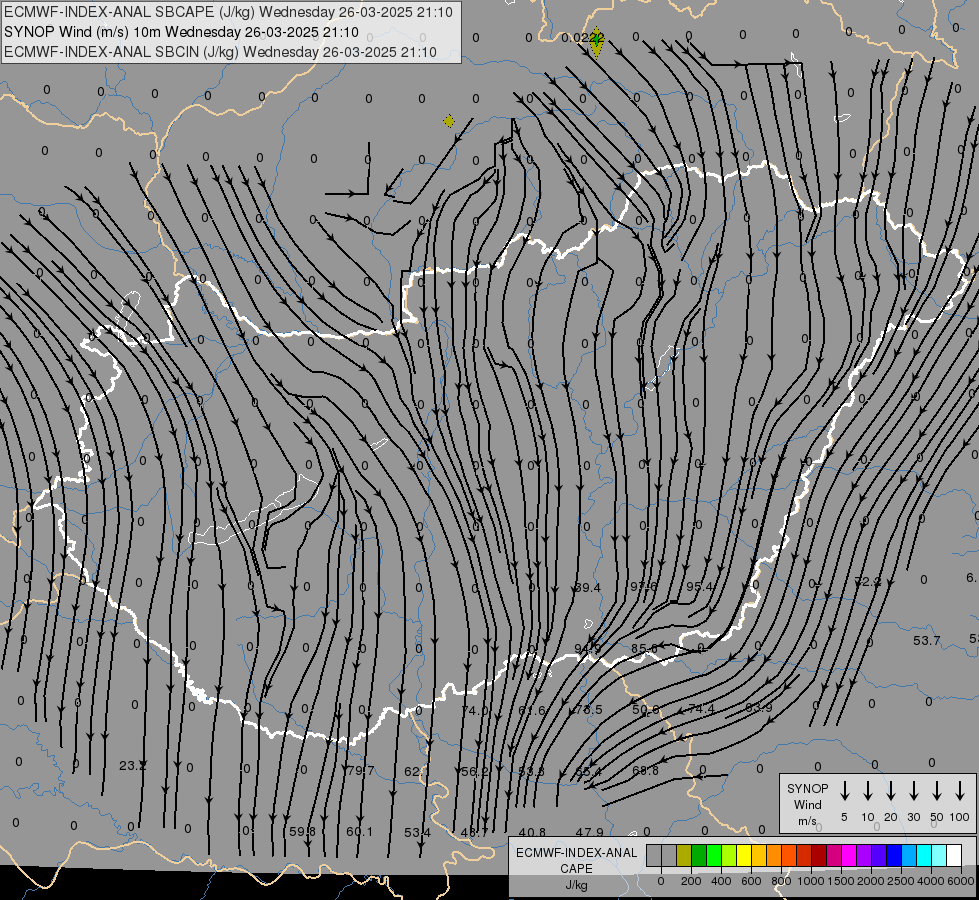
Task: Click the 74.4 value on the map
Action: coord(701,709)
